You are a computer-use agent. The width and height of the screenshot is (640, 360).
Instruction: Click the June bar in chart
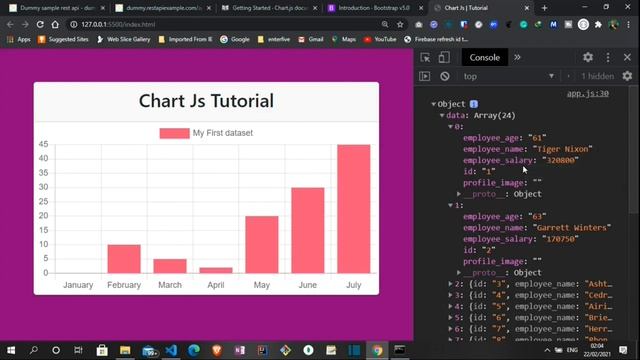click(308, 230)
